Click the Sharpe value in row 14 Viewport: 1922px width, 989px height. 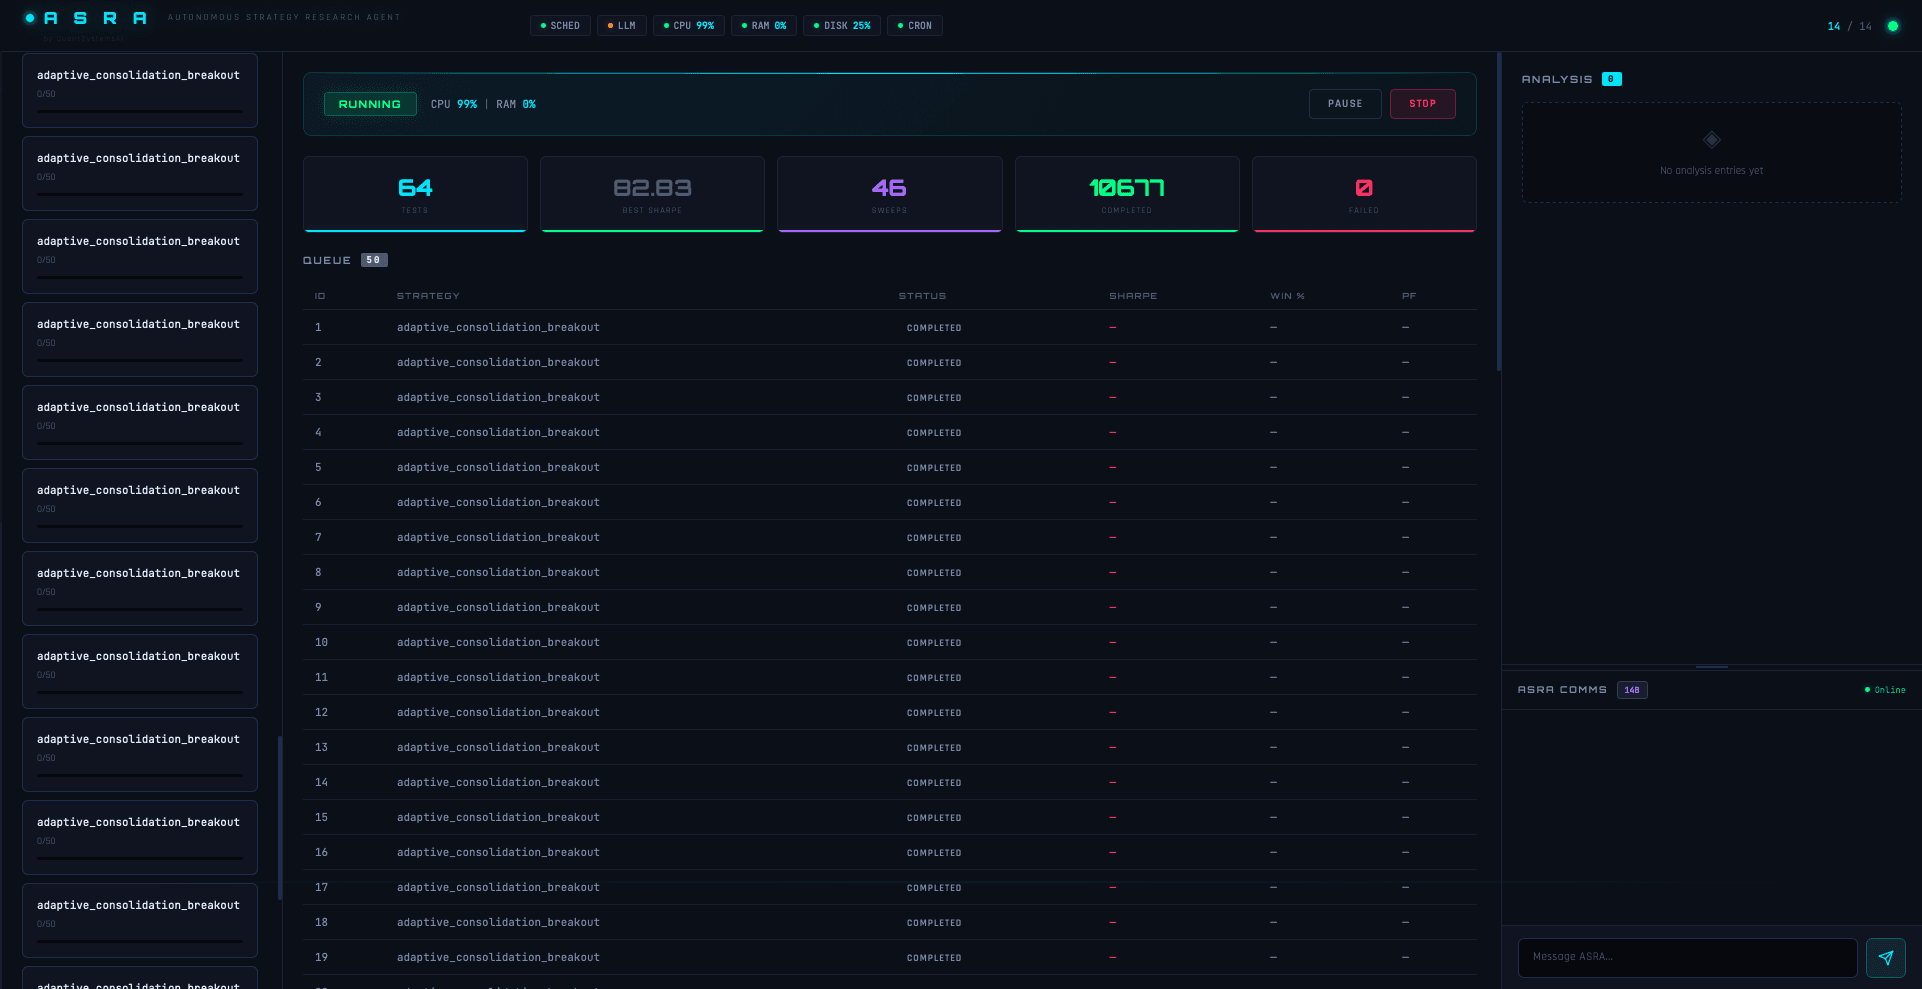pos(1112,783)
